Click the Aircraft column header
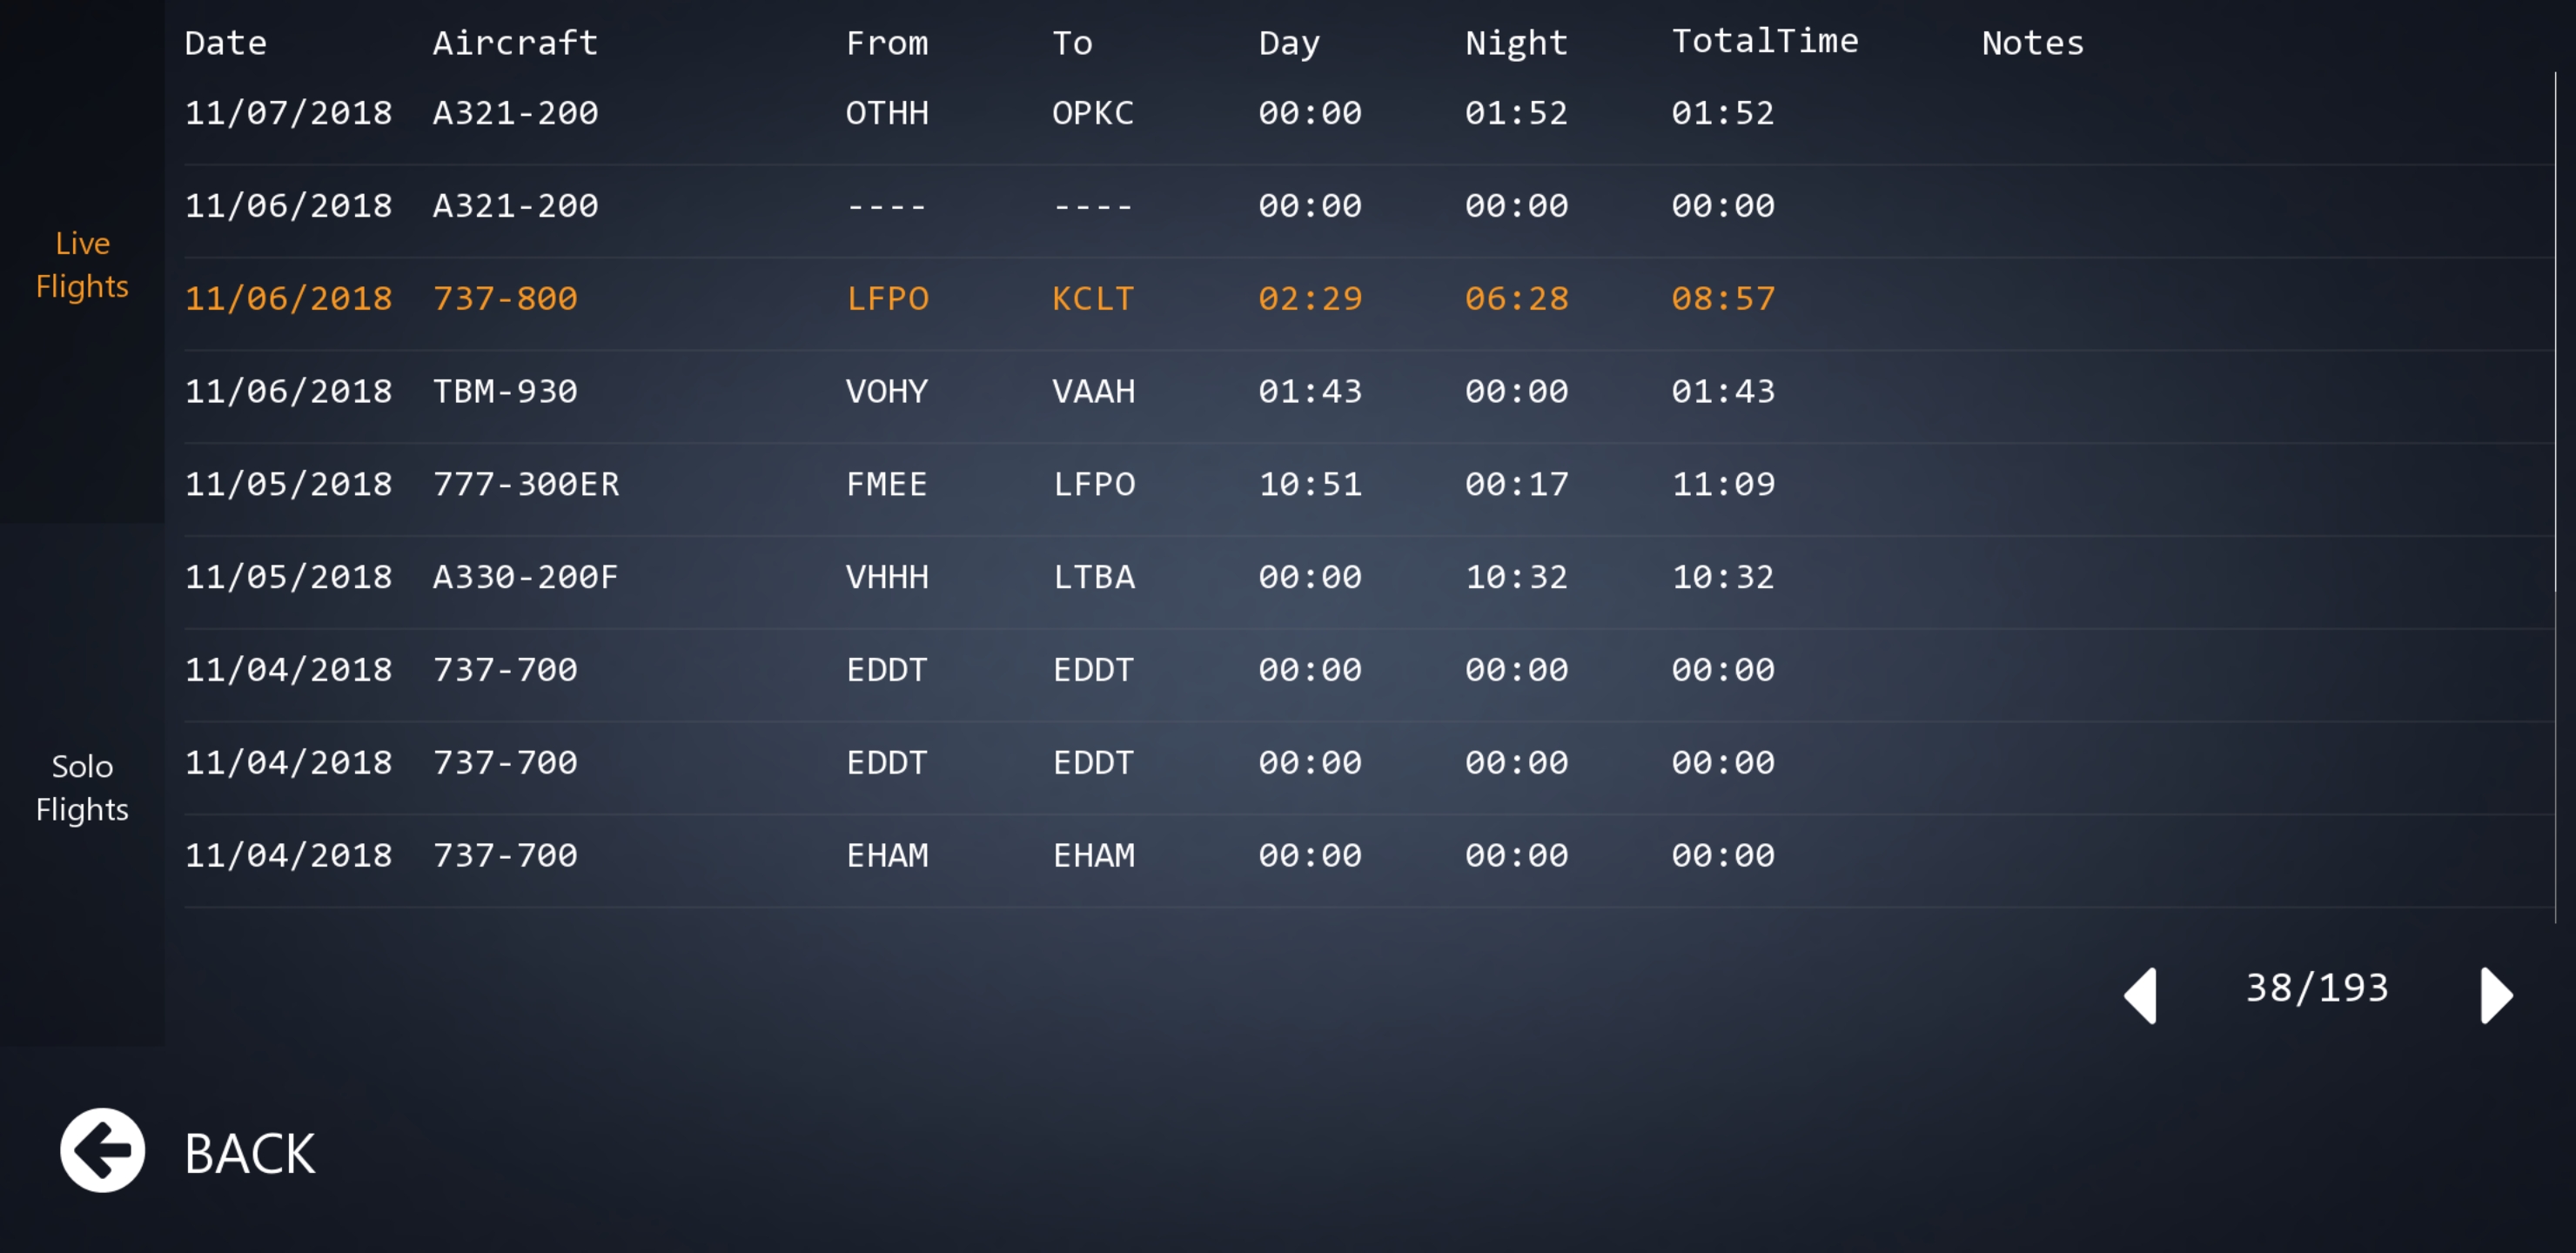The image size is (2576, 1253). (515, 43)
